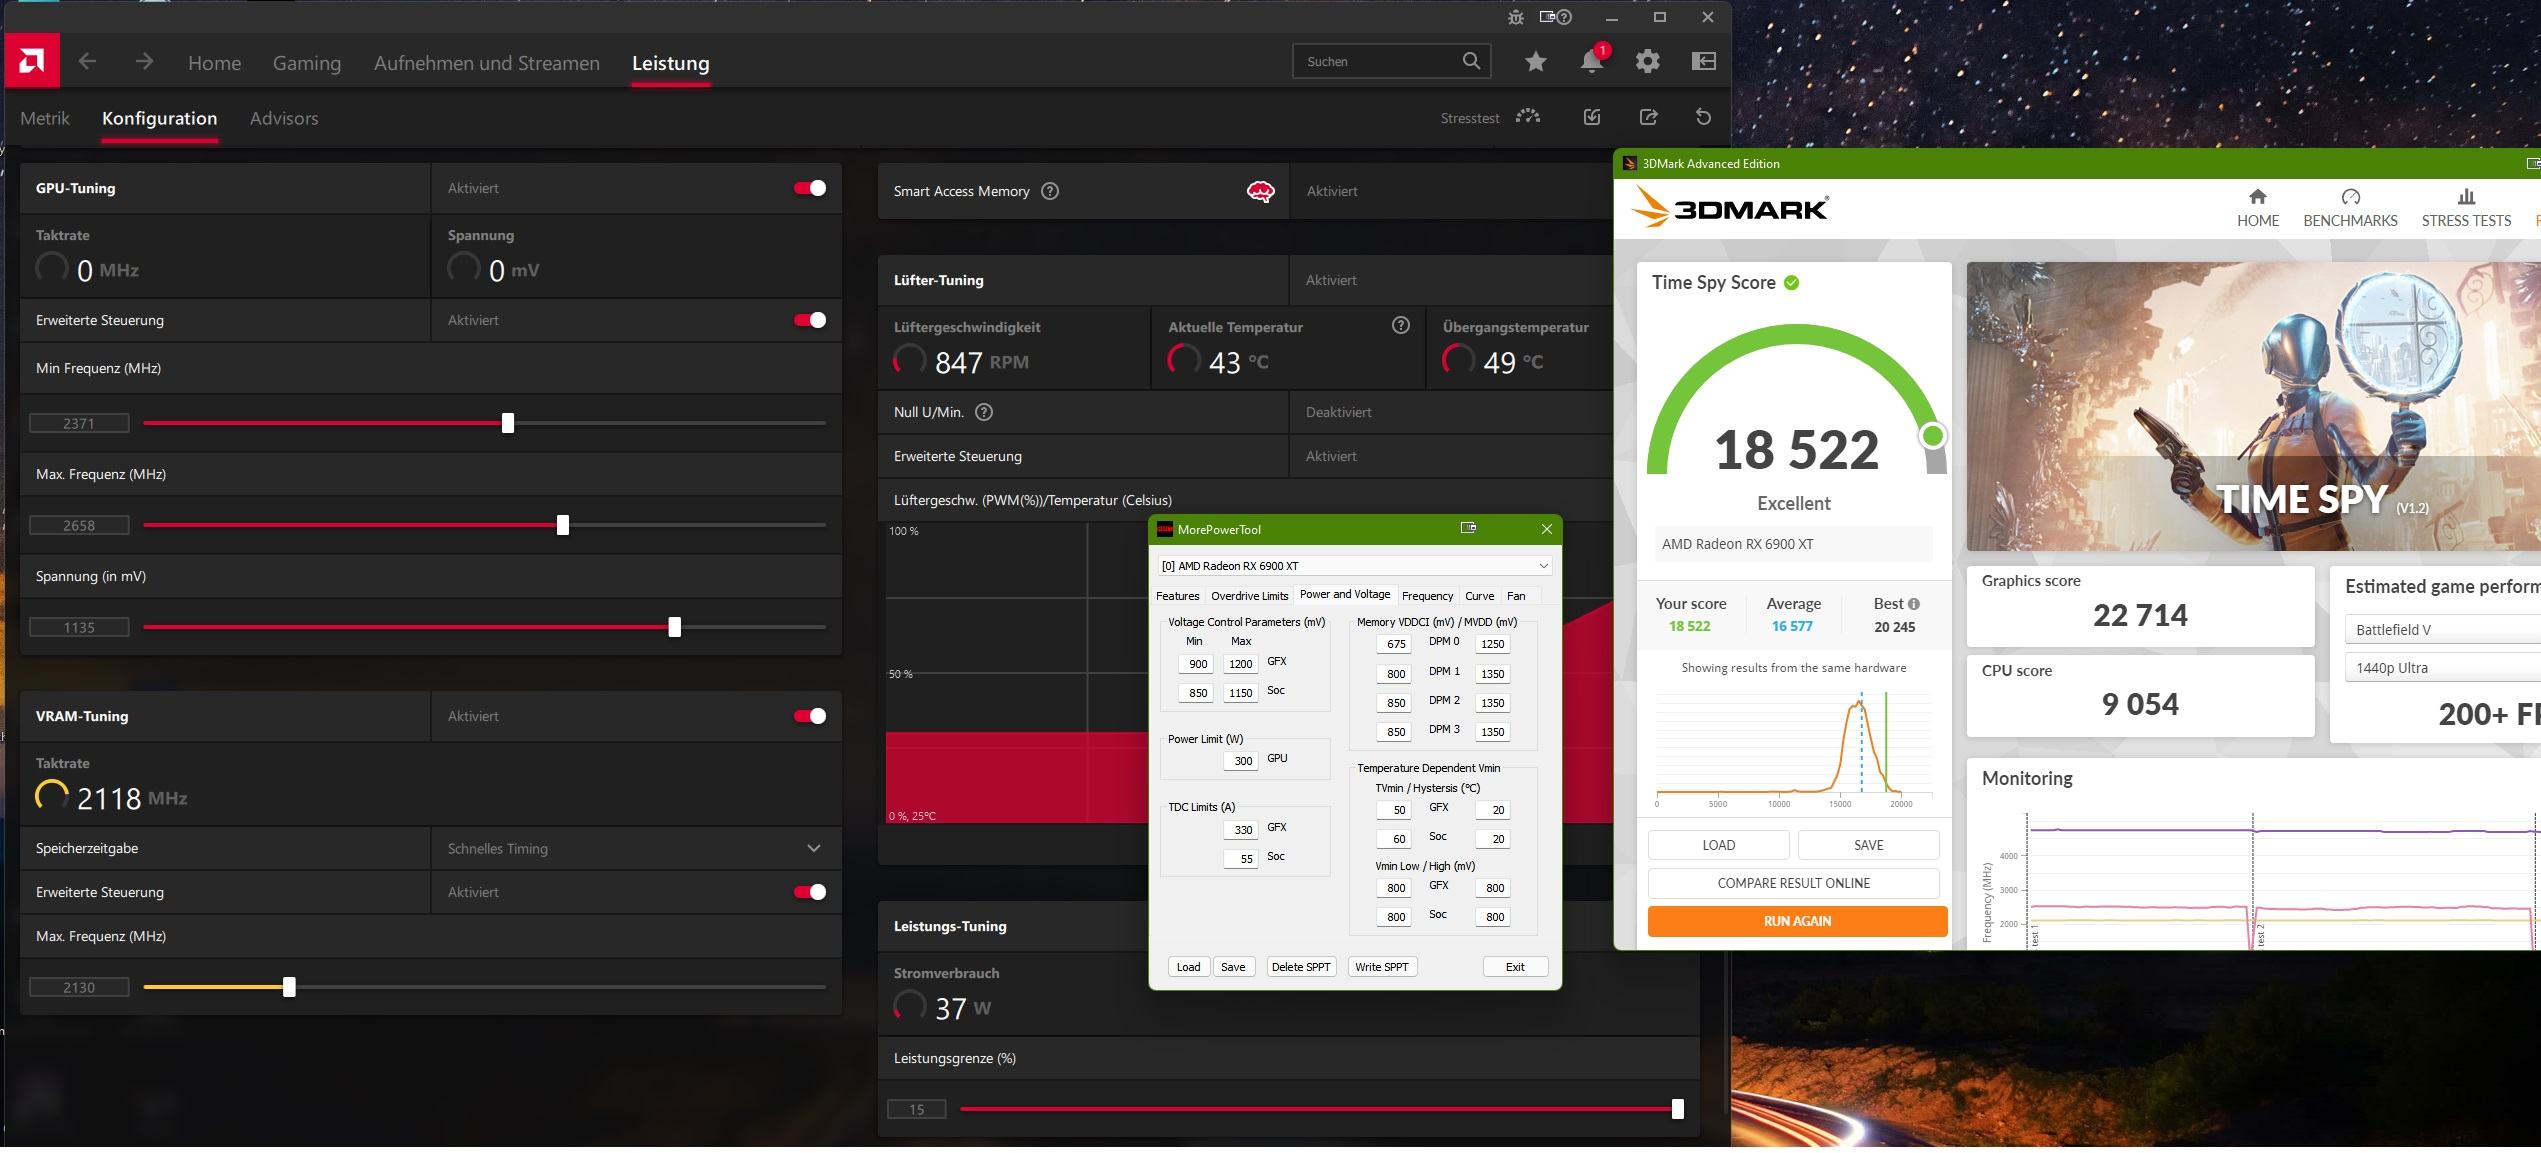The image size is (2541, 1153).
Task: Click Exit button in MorePowerTool
Action: pyautogui.click(x=1515, y=967)
